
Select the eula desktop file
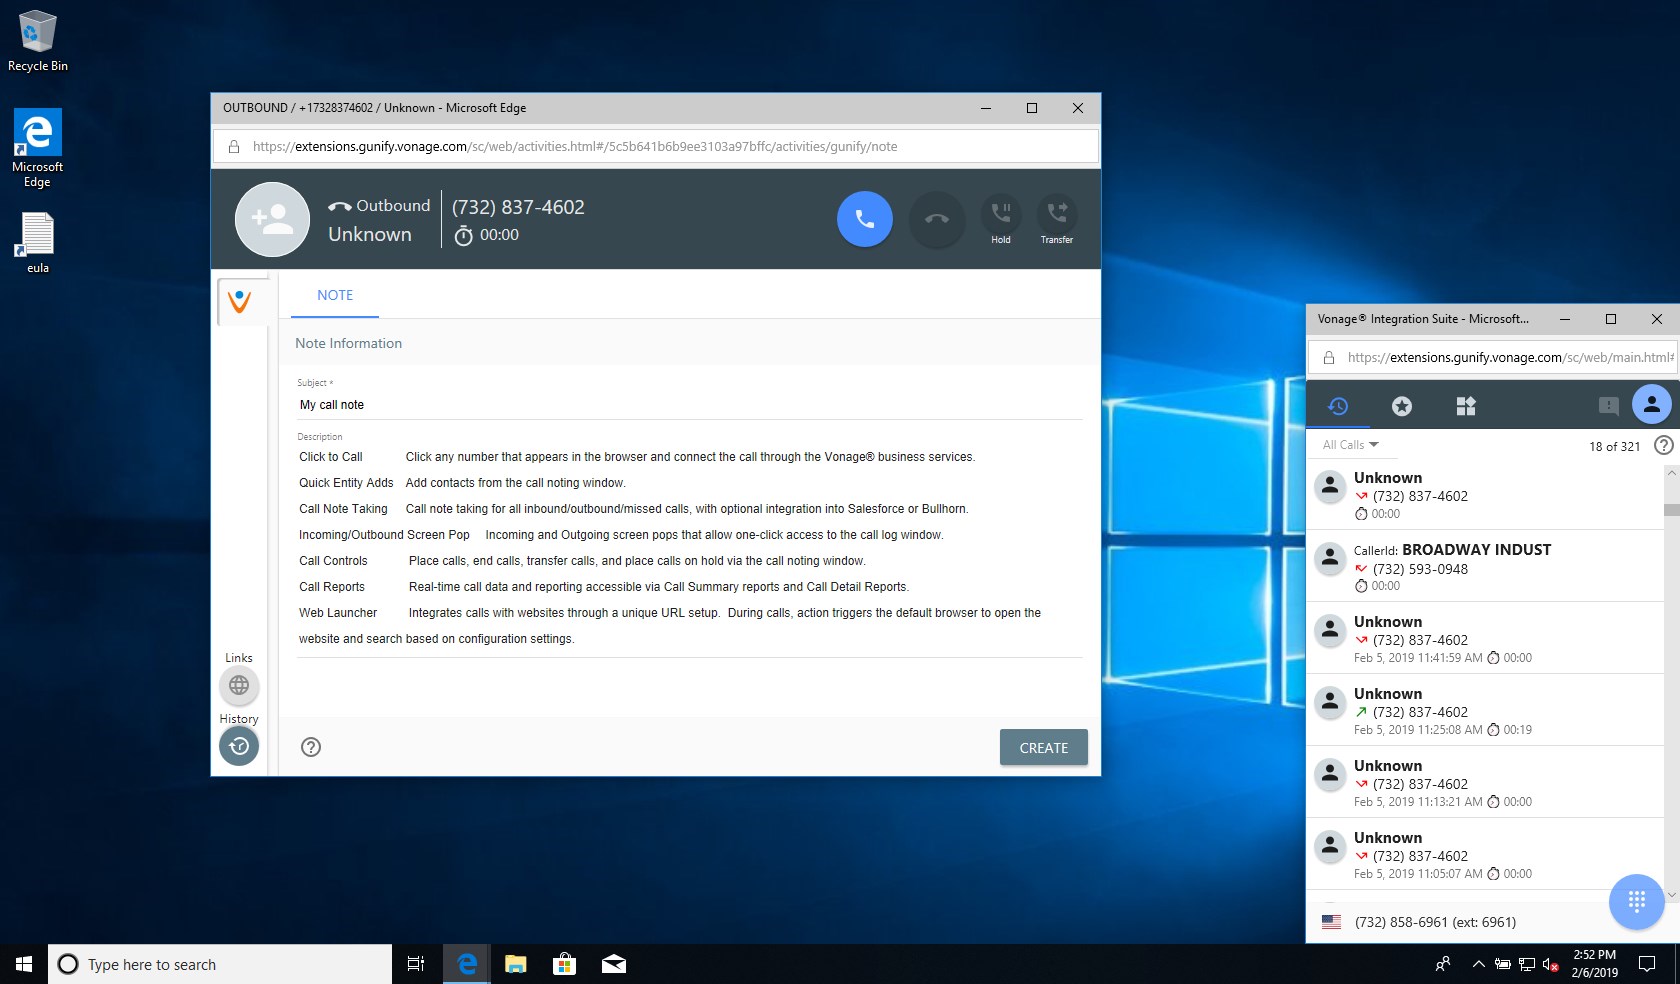coord(38,243)
